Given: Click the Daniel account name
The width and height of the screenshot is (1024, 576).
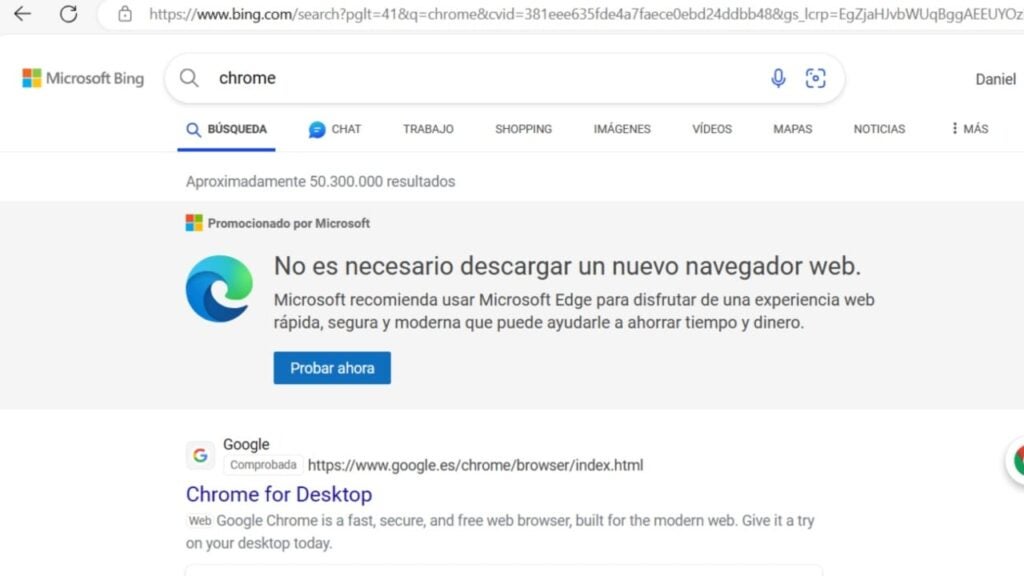Looking at the screenshot, I should [995, 79].
